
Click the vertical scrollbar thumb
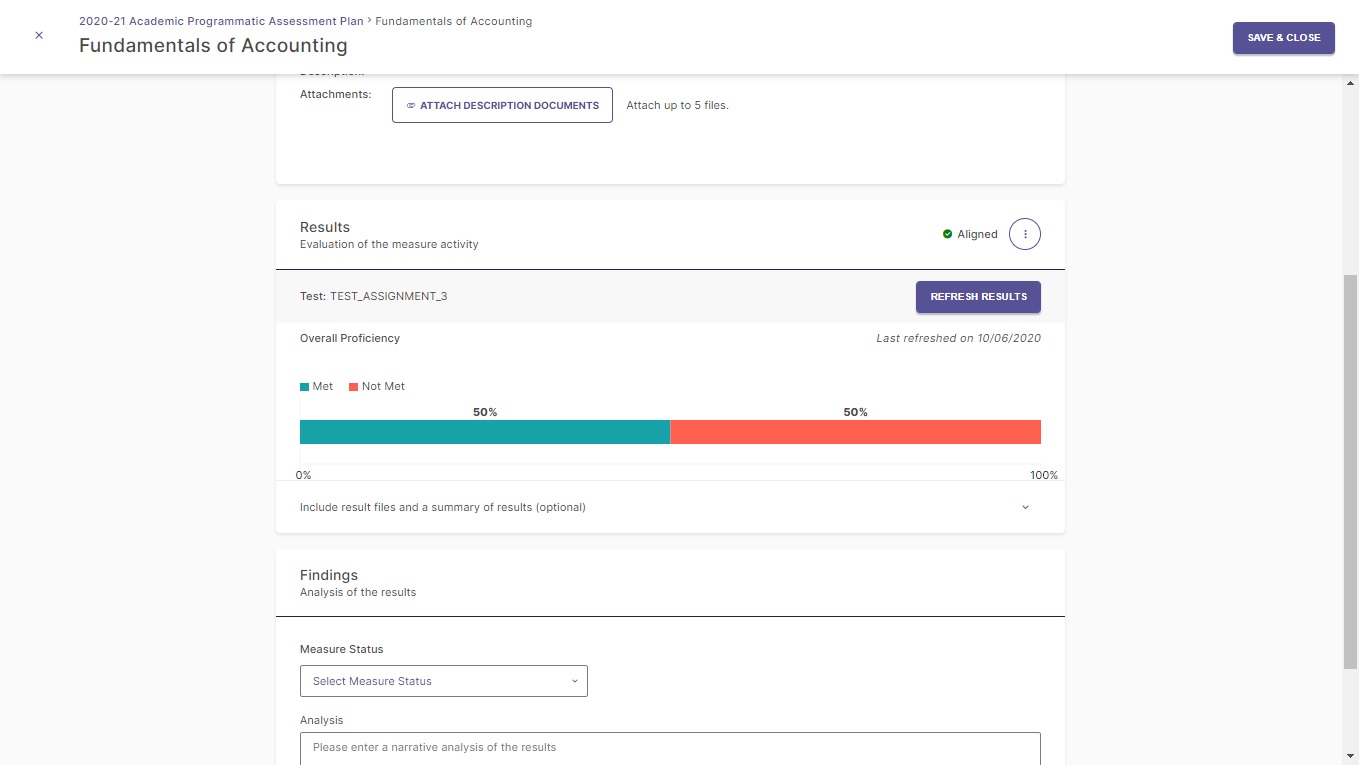1350,470
